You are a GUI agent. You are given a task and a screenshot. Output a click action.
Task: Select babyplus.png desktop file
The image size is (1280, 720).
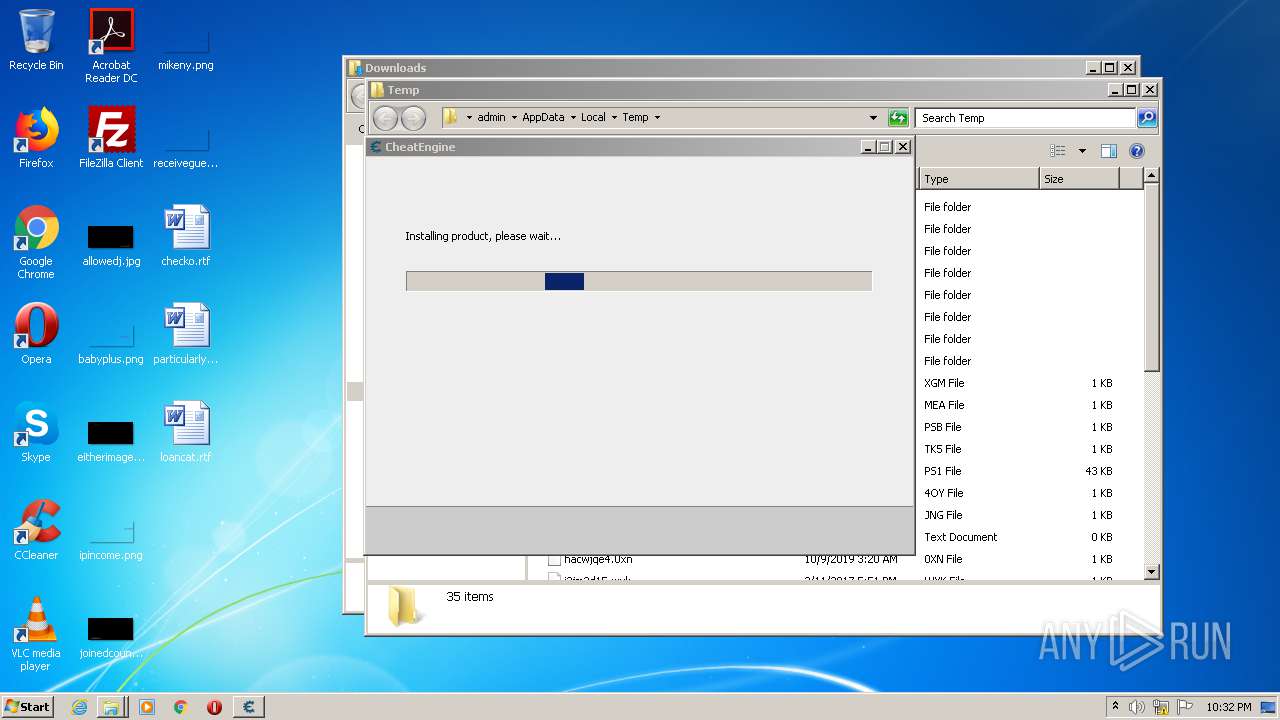click(x=111, y=343)
